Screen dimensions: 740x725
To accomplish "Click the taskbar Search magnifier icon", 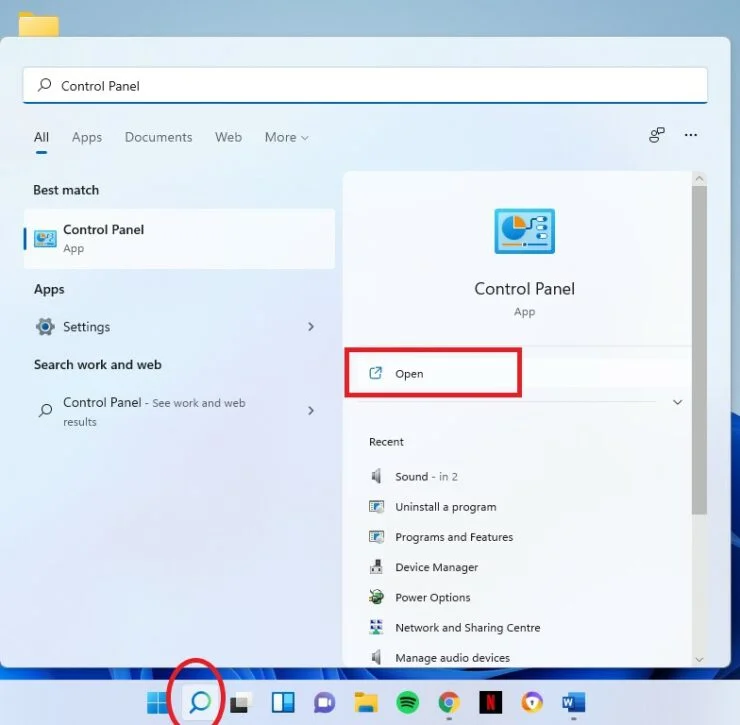I will tap(200, 702).
